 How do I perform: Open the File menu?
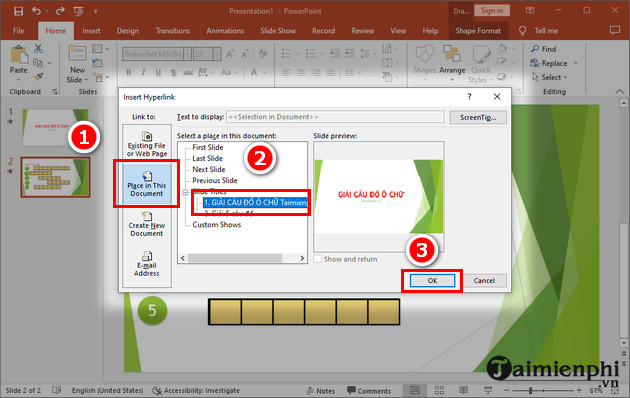(x=18, y=31)
